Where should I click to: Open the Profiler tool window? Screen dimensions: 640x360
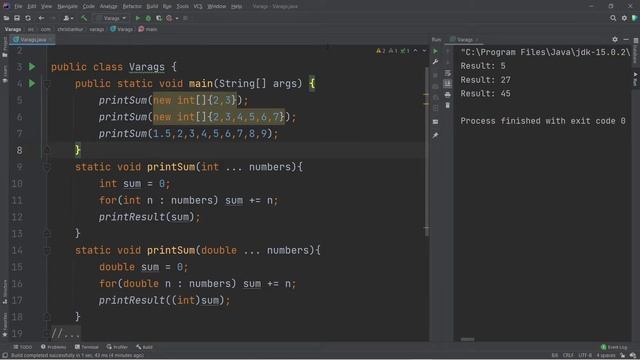pyautogui.click(x=118, y=347)
